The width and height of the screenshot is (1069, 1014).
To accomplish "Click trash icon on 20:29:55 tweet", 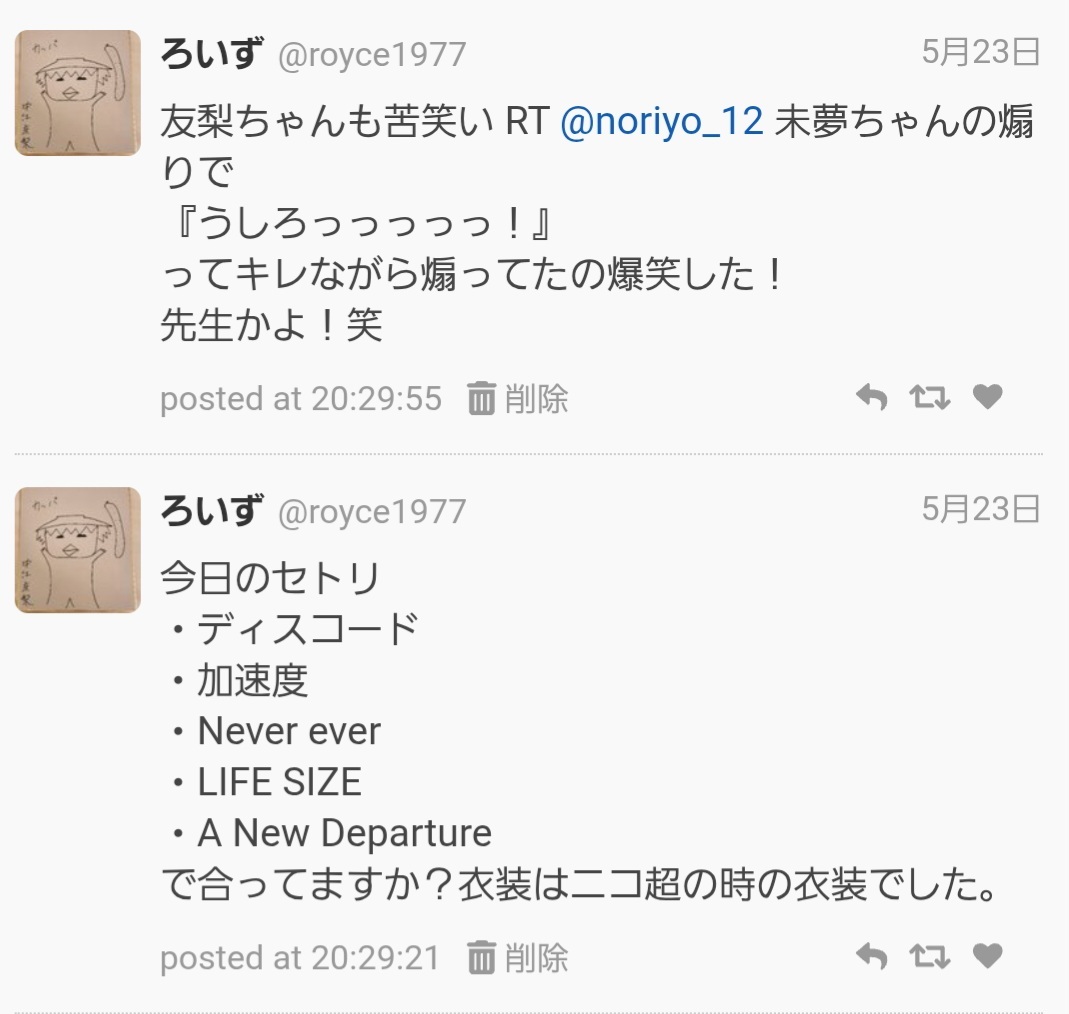I will [x=481, y=399].
